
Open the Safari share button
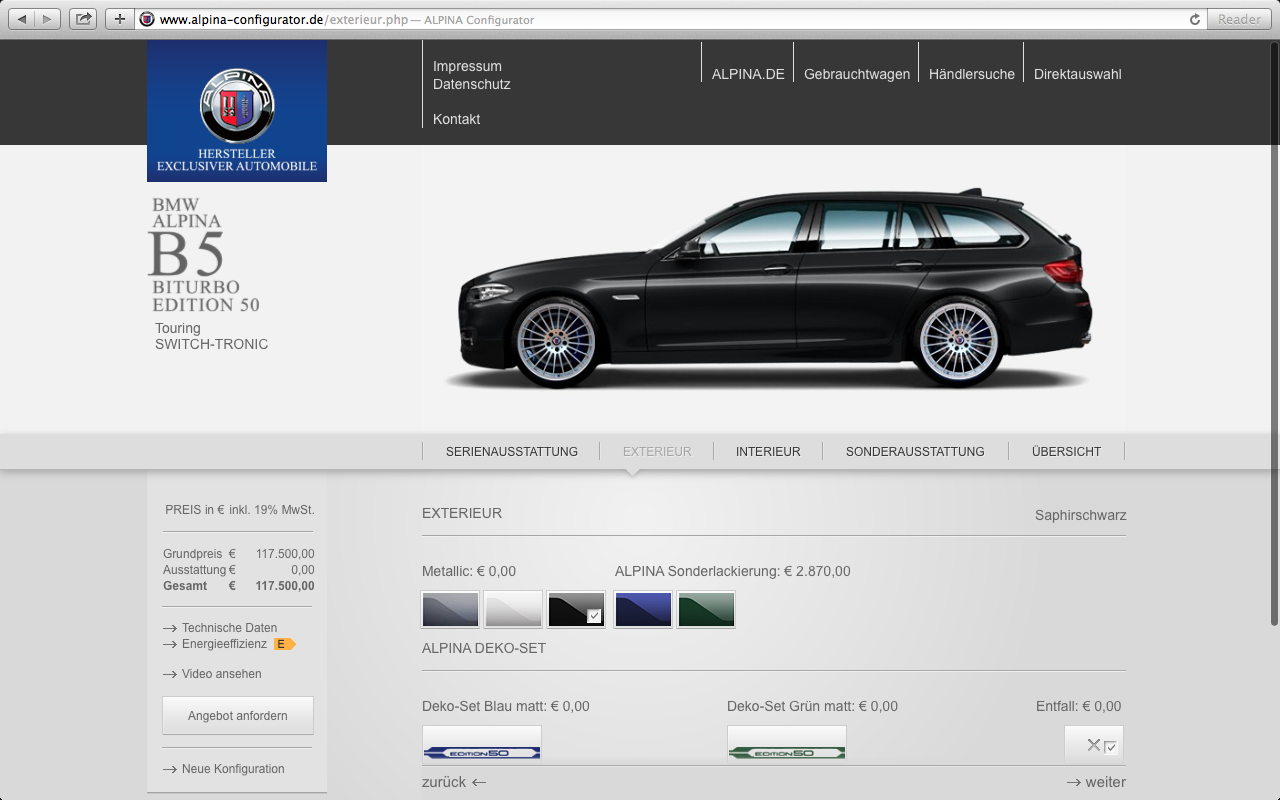(83, 19)
